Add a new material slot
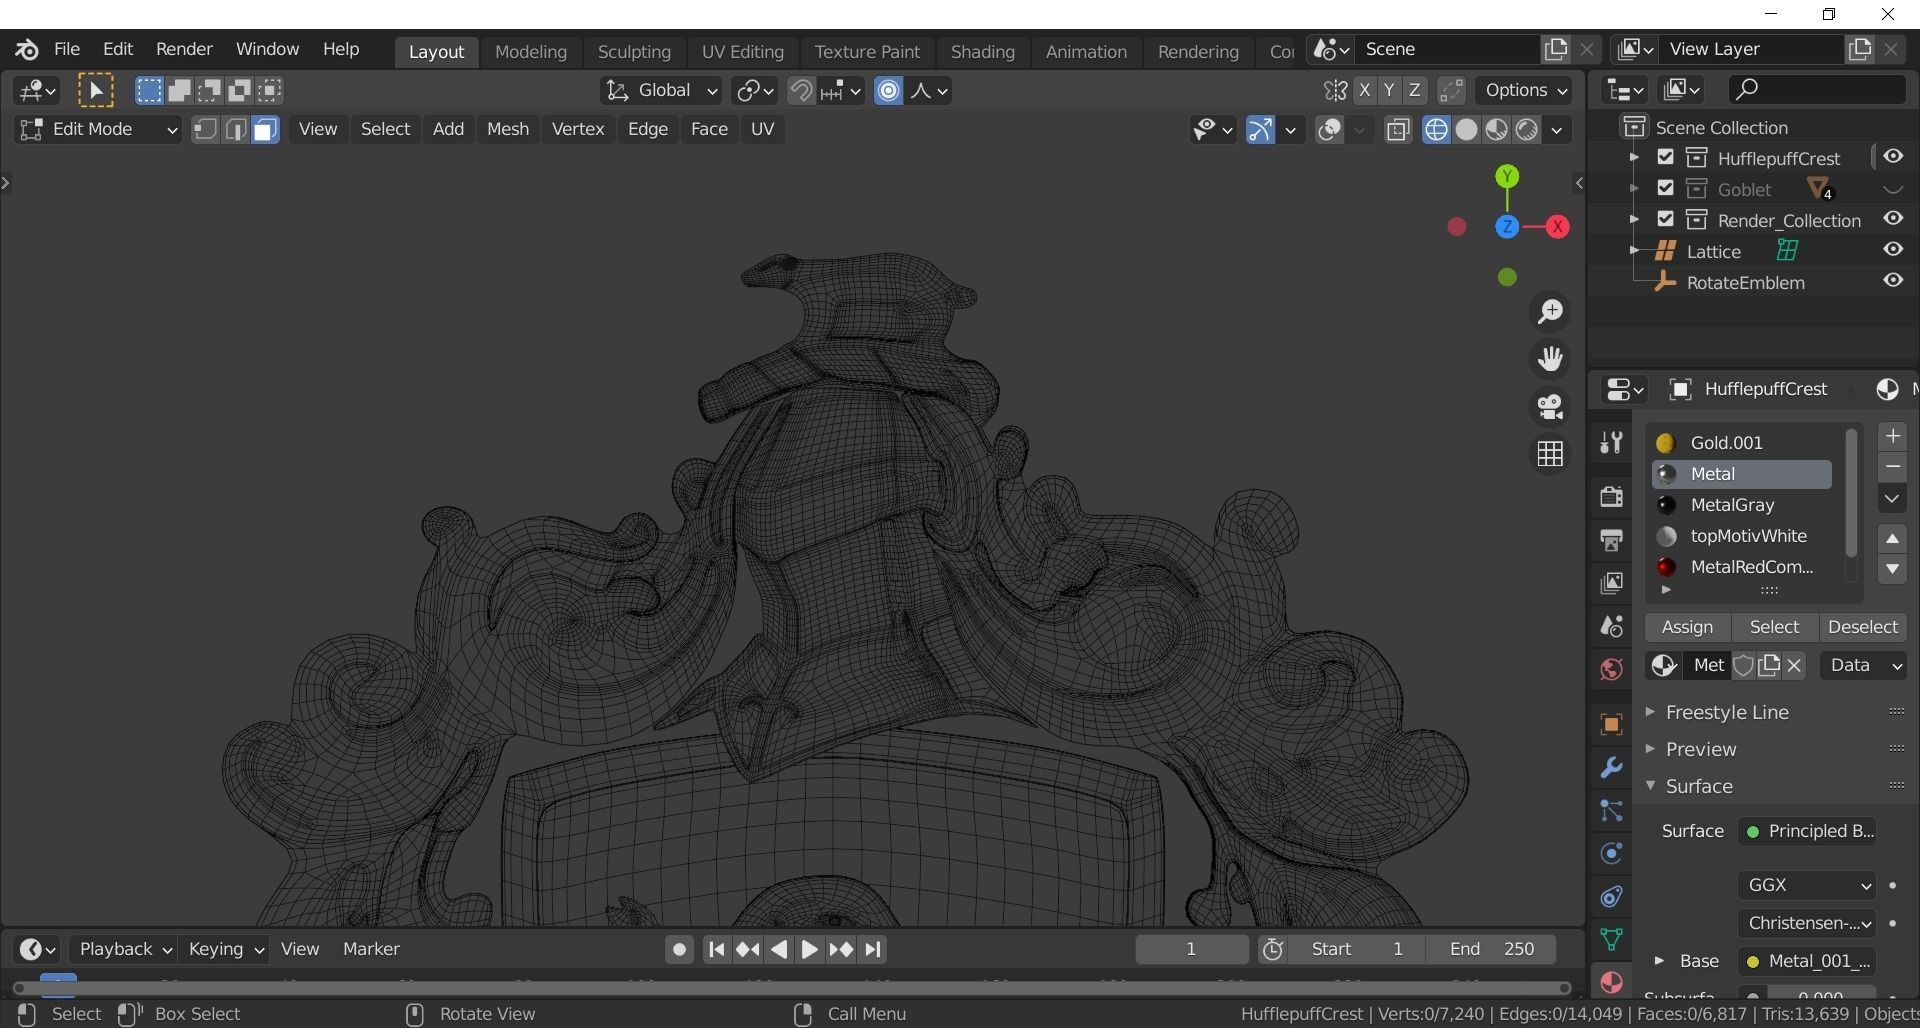The height and width of the screenshot is (1028, 1920). click(x=1892, y=436)
